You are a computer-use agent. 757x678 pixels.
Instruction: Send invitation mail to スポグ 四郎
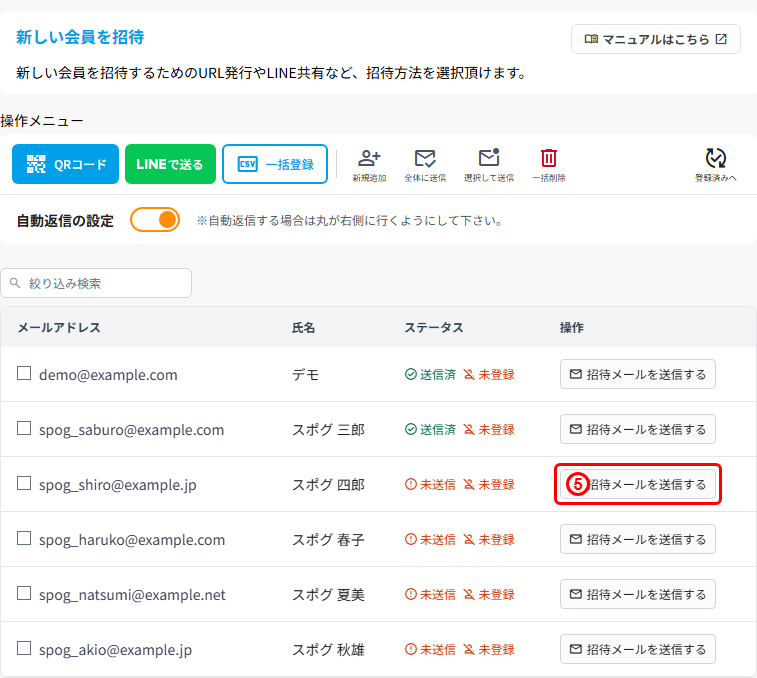638,484
